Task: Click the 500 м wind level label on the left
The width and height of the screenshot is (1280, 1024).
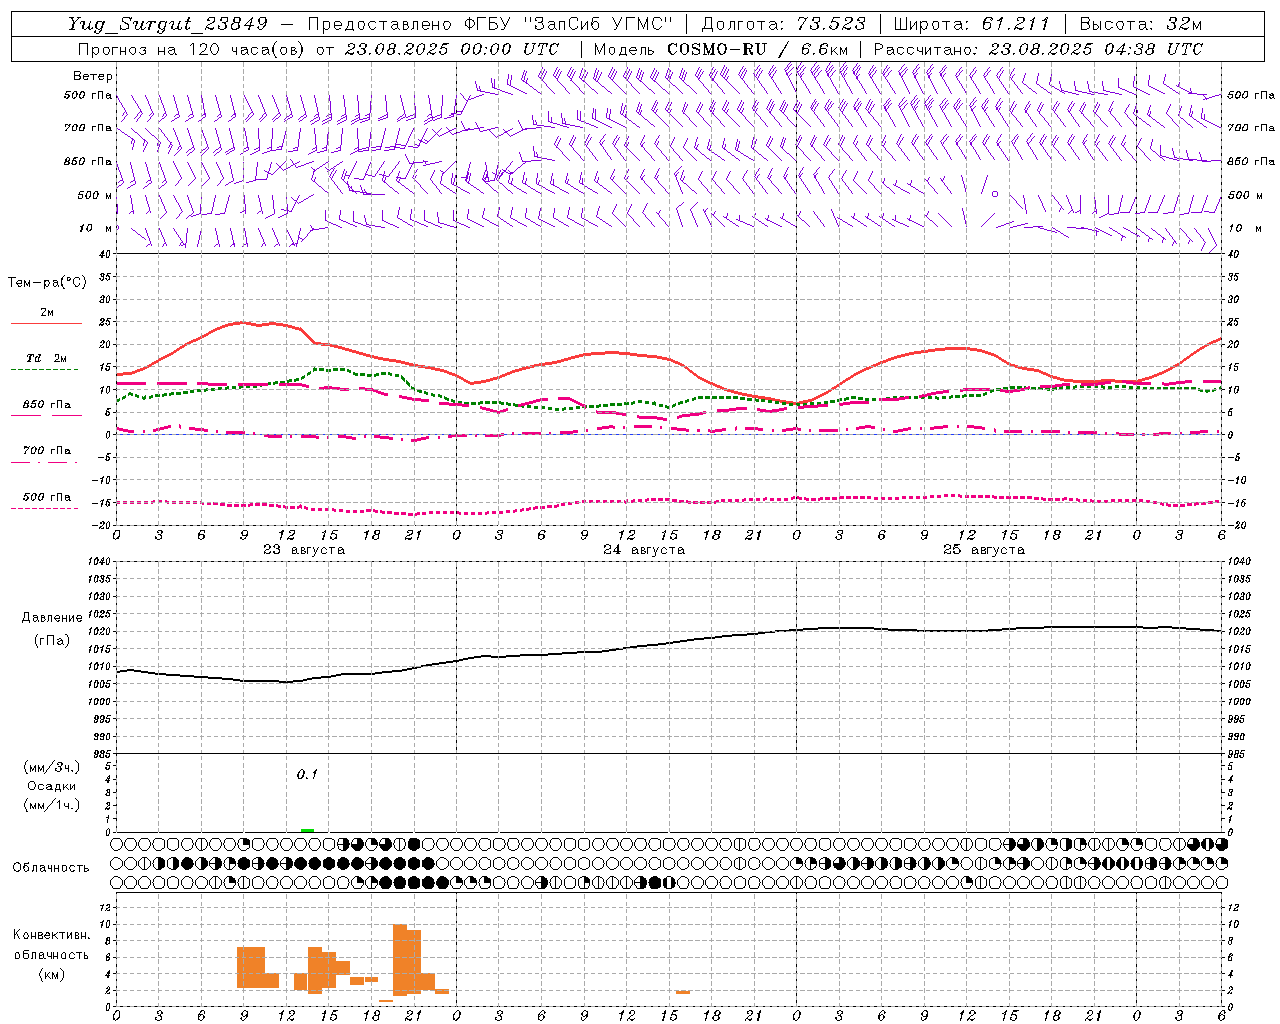Action: coord(95,195)
